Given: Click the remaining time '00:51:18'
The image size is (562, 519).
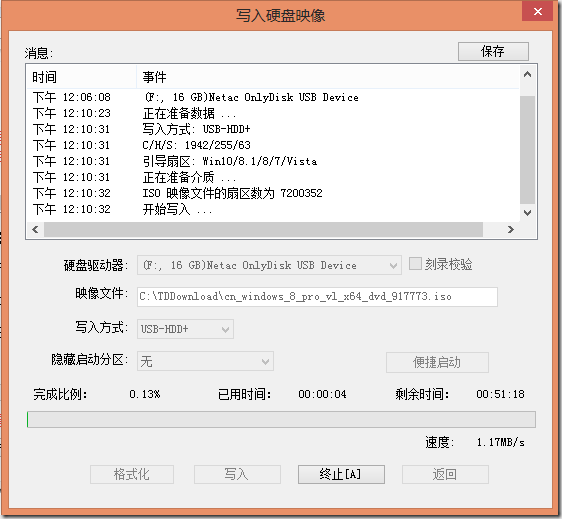Looking at the screenshot, I should pyautogui.click(x=500, y=394).
